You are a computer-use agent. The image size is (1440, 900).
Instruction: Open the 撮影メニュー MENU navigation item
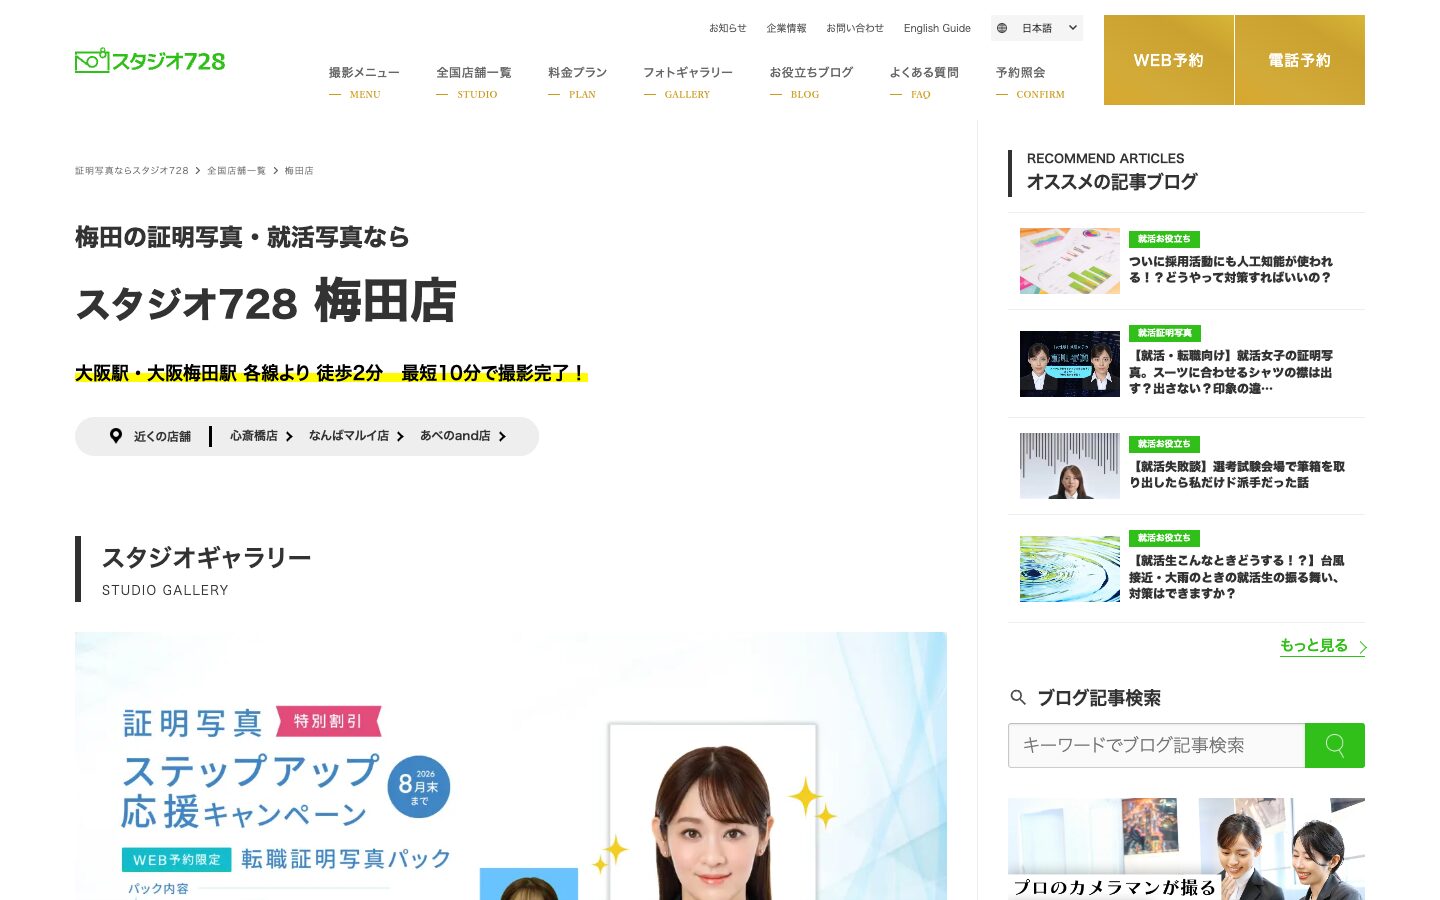(x=364, y=82)
